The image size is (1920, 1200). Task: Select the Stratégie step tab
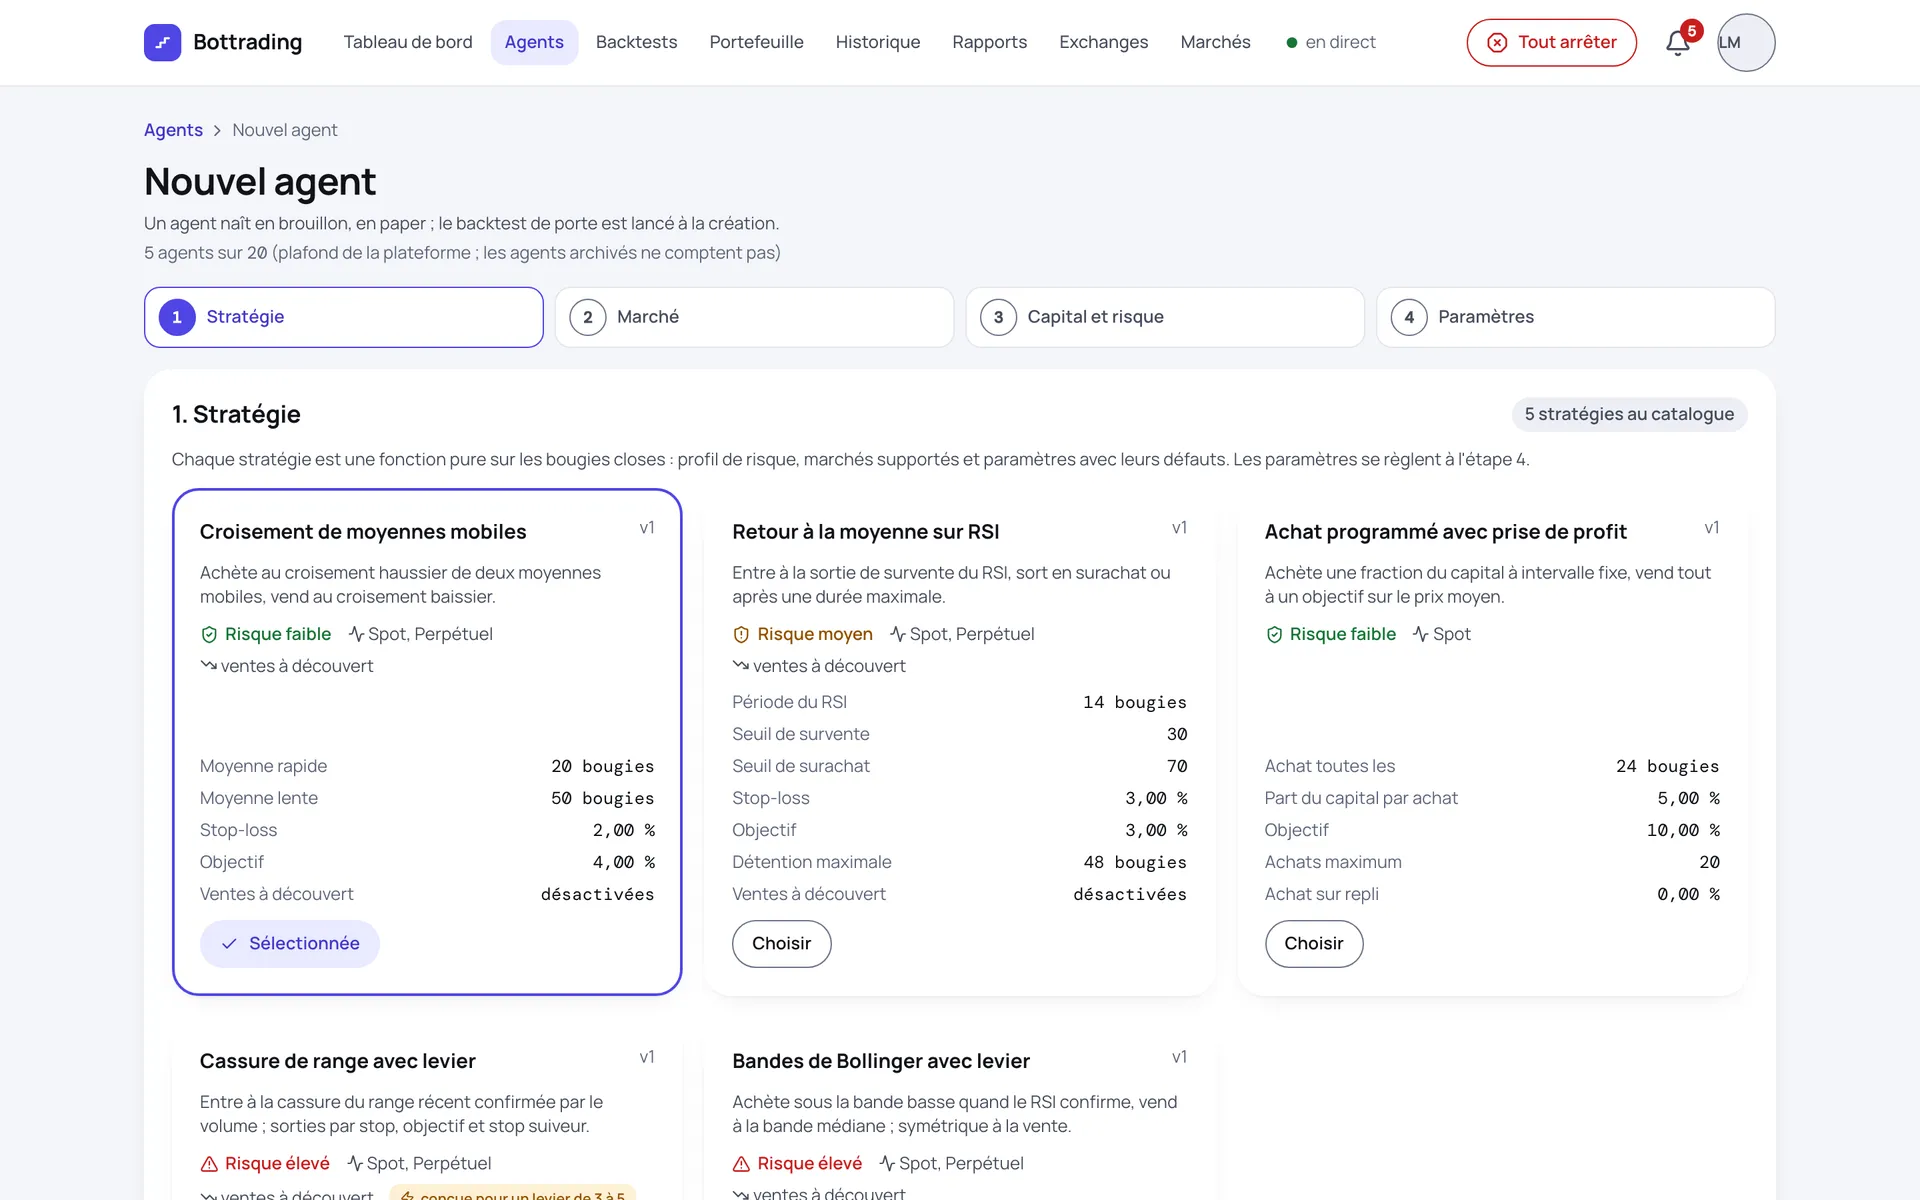(x=344, y=317)
